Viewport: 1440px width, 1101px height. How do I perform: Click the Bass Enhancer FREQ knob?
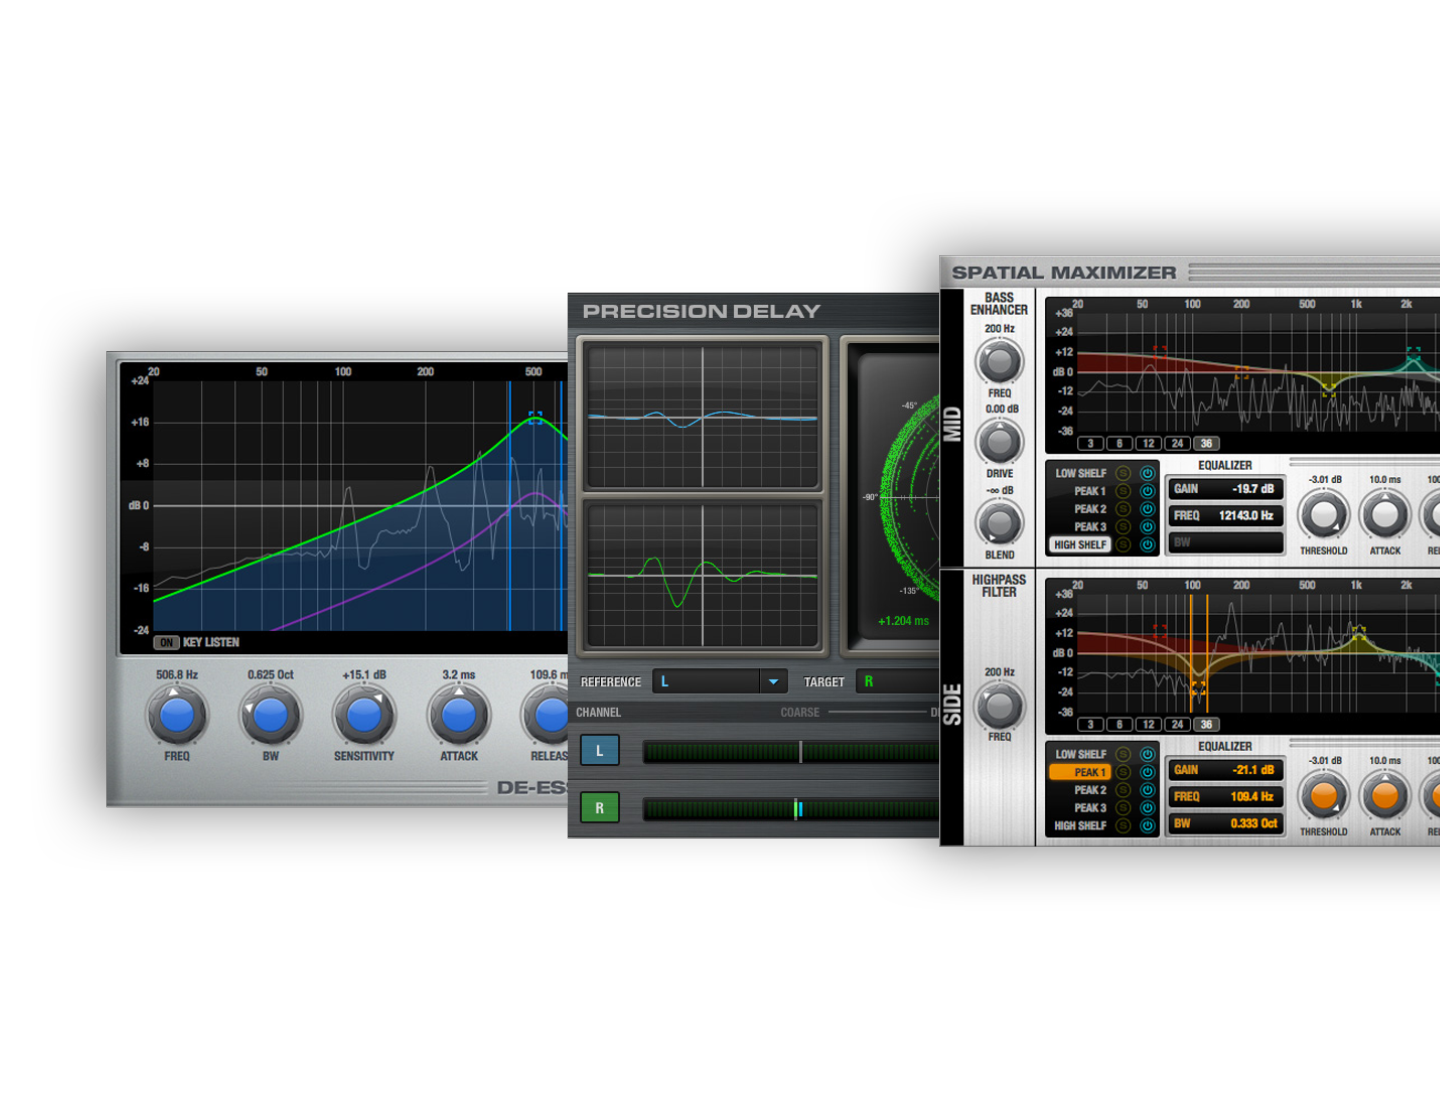click(x=998, y=362)
